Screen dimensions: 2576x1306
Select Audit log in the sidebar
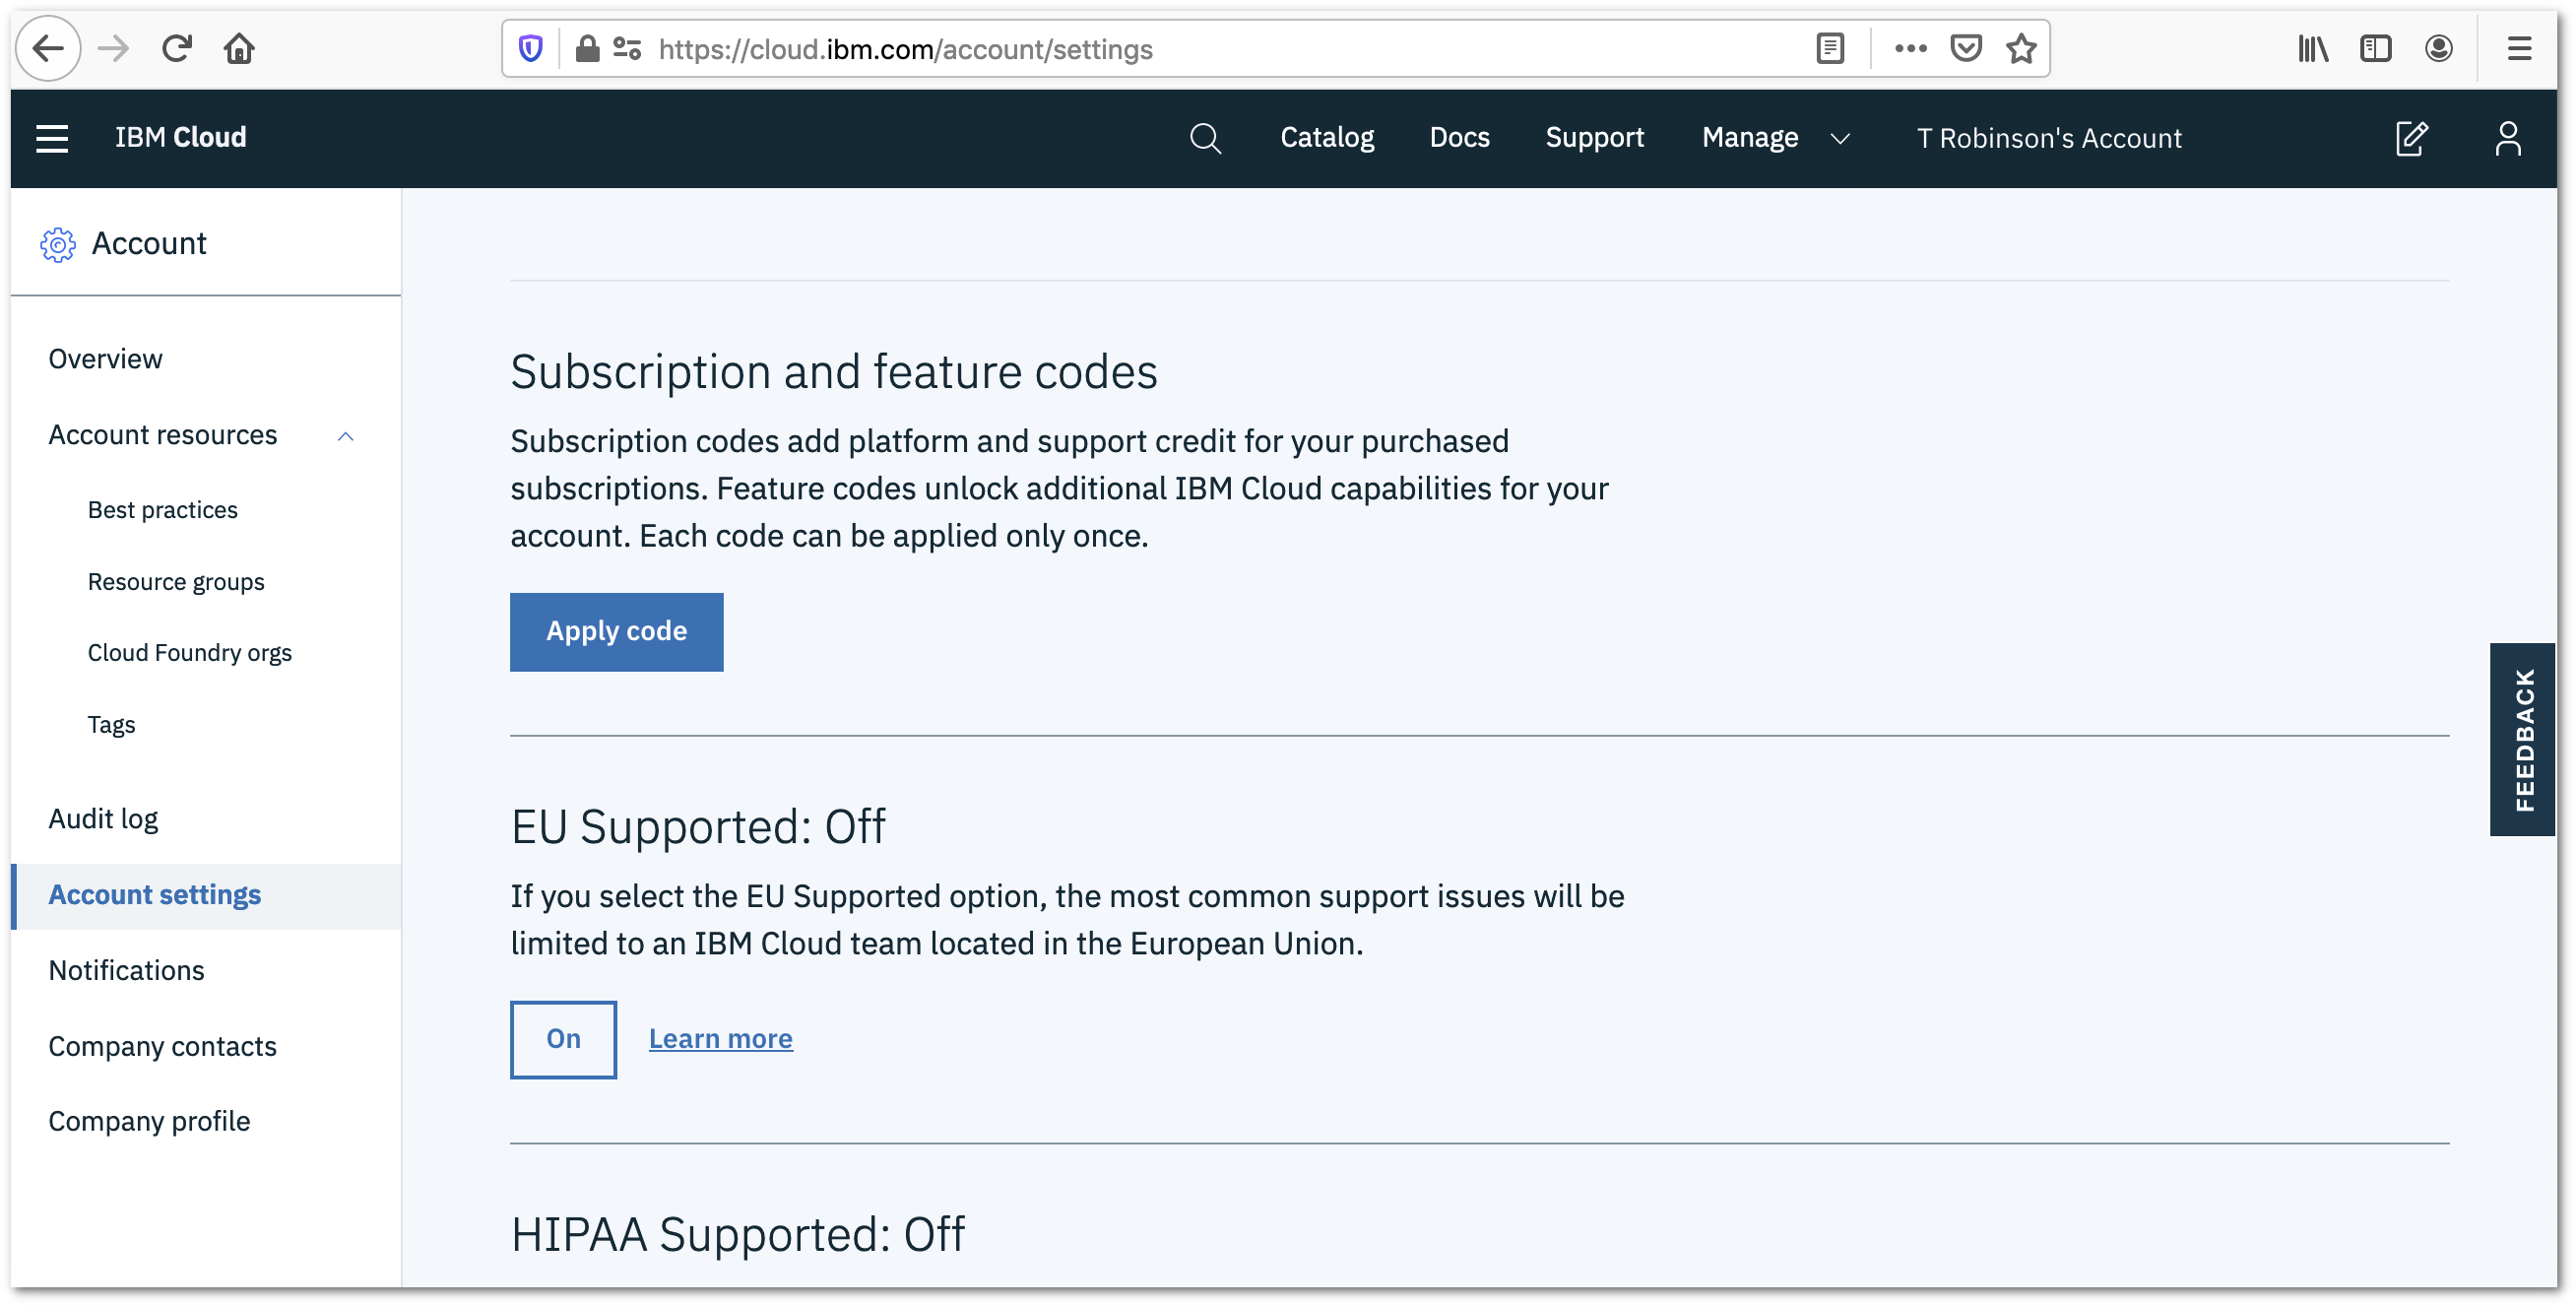coord(103,819)
